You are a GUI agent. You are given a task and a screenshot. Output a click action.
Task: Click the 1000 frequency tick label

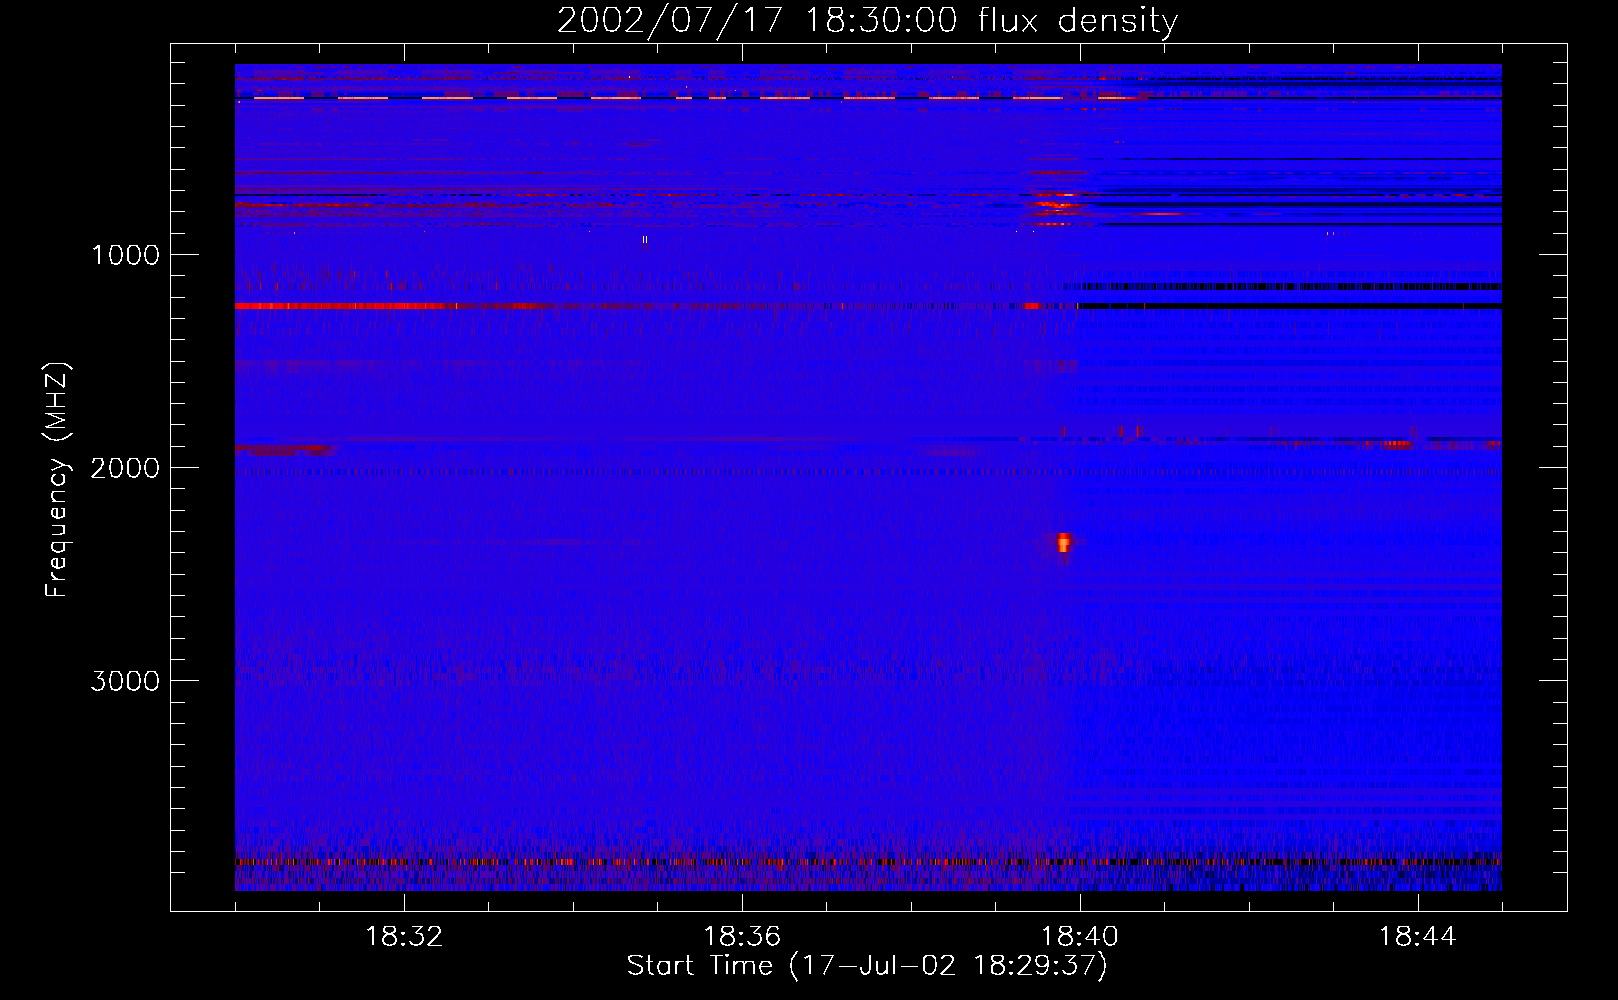pos(125,255)
